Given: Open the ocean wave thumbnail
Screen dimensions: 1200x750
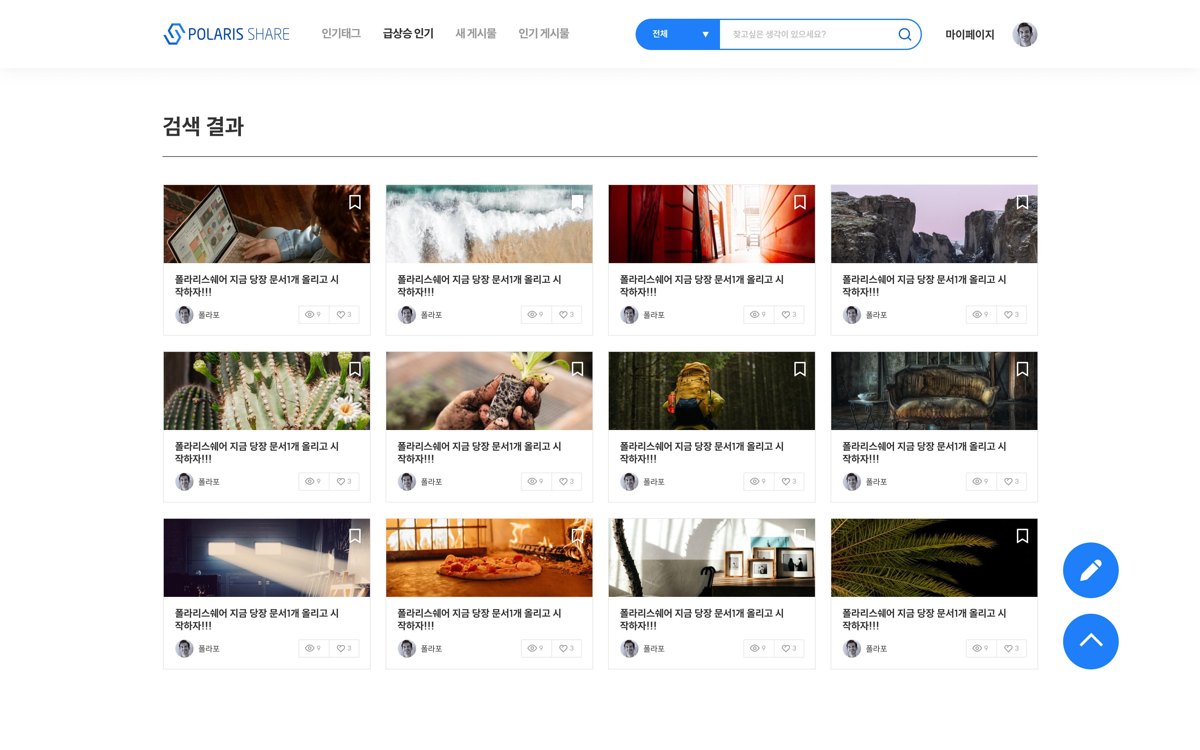Looking at the screenshot, I should [489, 224].
